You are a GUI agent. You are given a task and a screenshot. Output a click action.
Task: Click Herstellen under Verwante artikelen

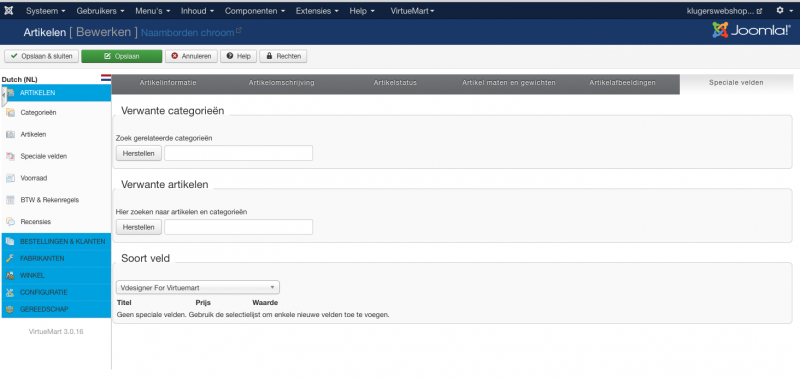click(139, 227)
